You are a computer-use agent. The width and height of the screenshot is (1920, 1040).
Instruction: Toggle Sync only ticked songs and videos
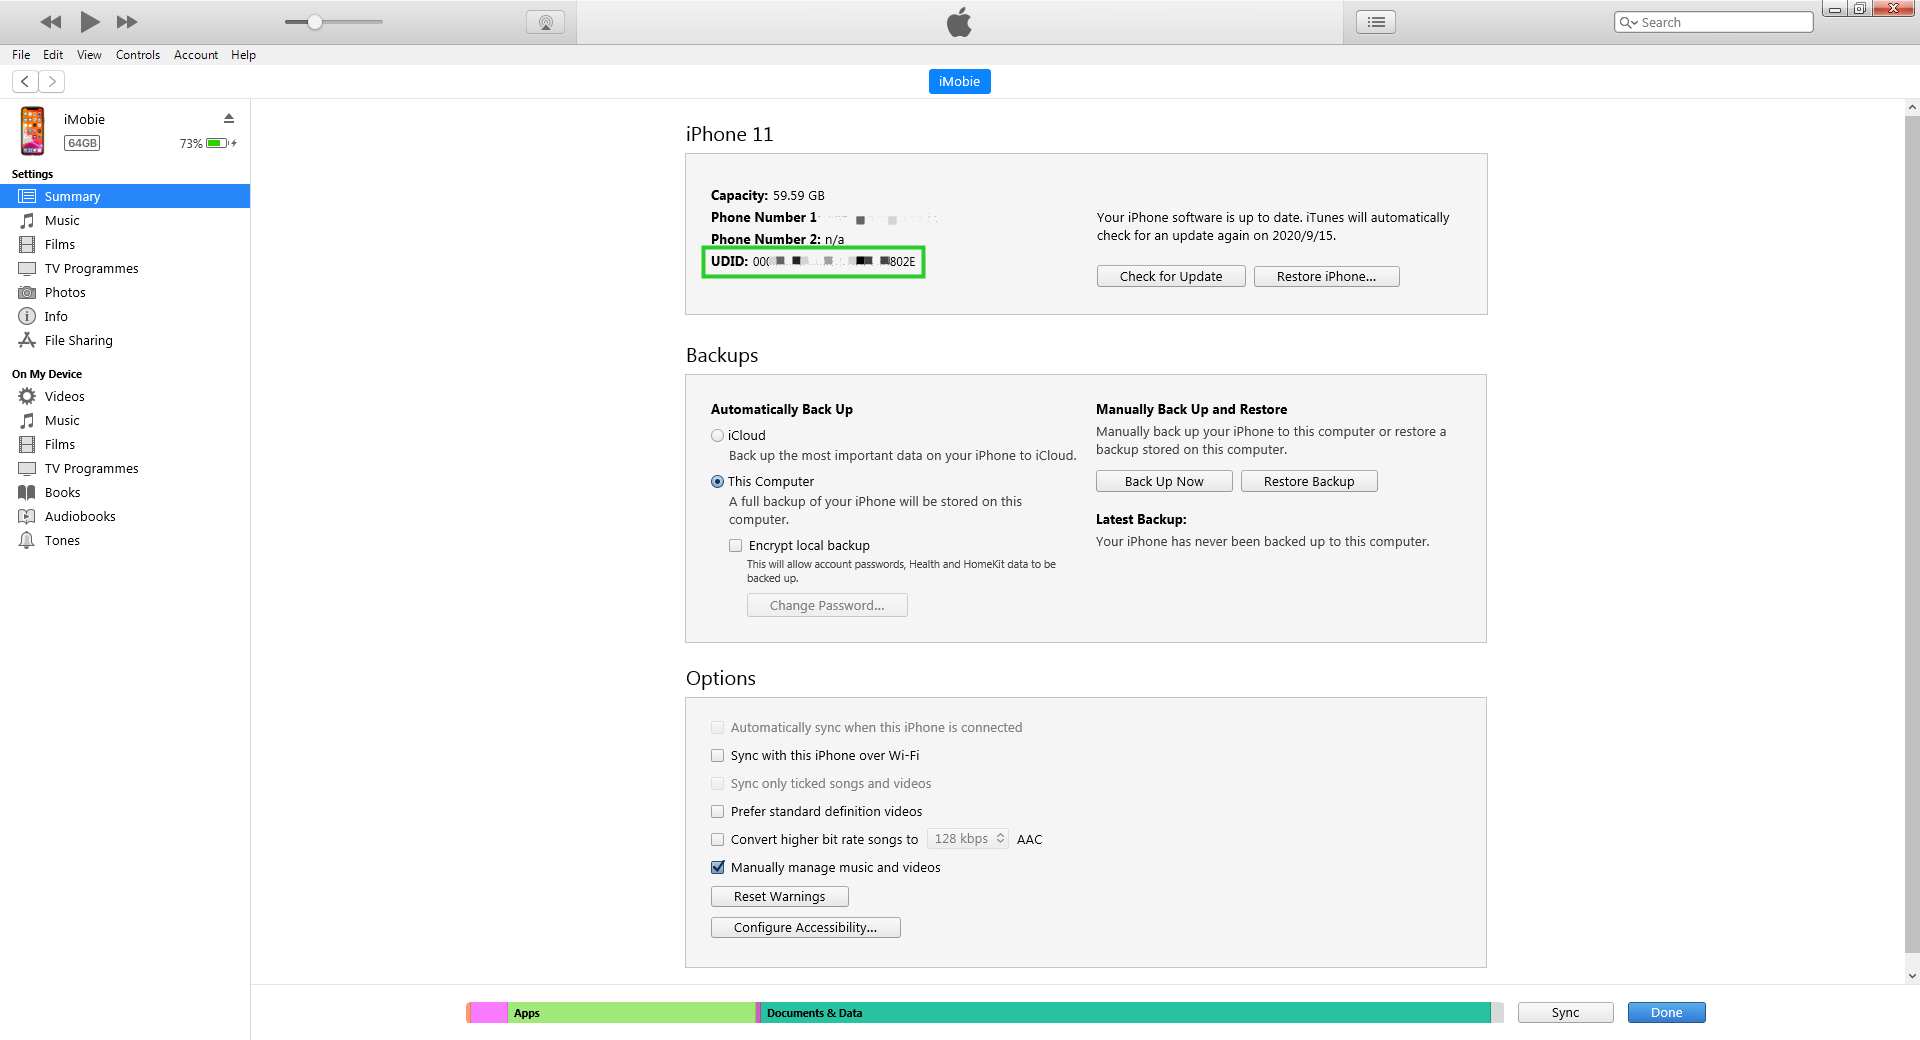click(717, 783)
